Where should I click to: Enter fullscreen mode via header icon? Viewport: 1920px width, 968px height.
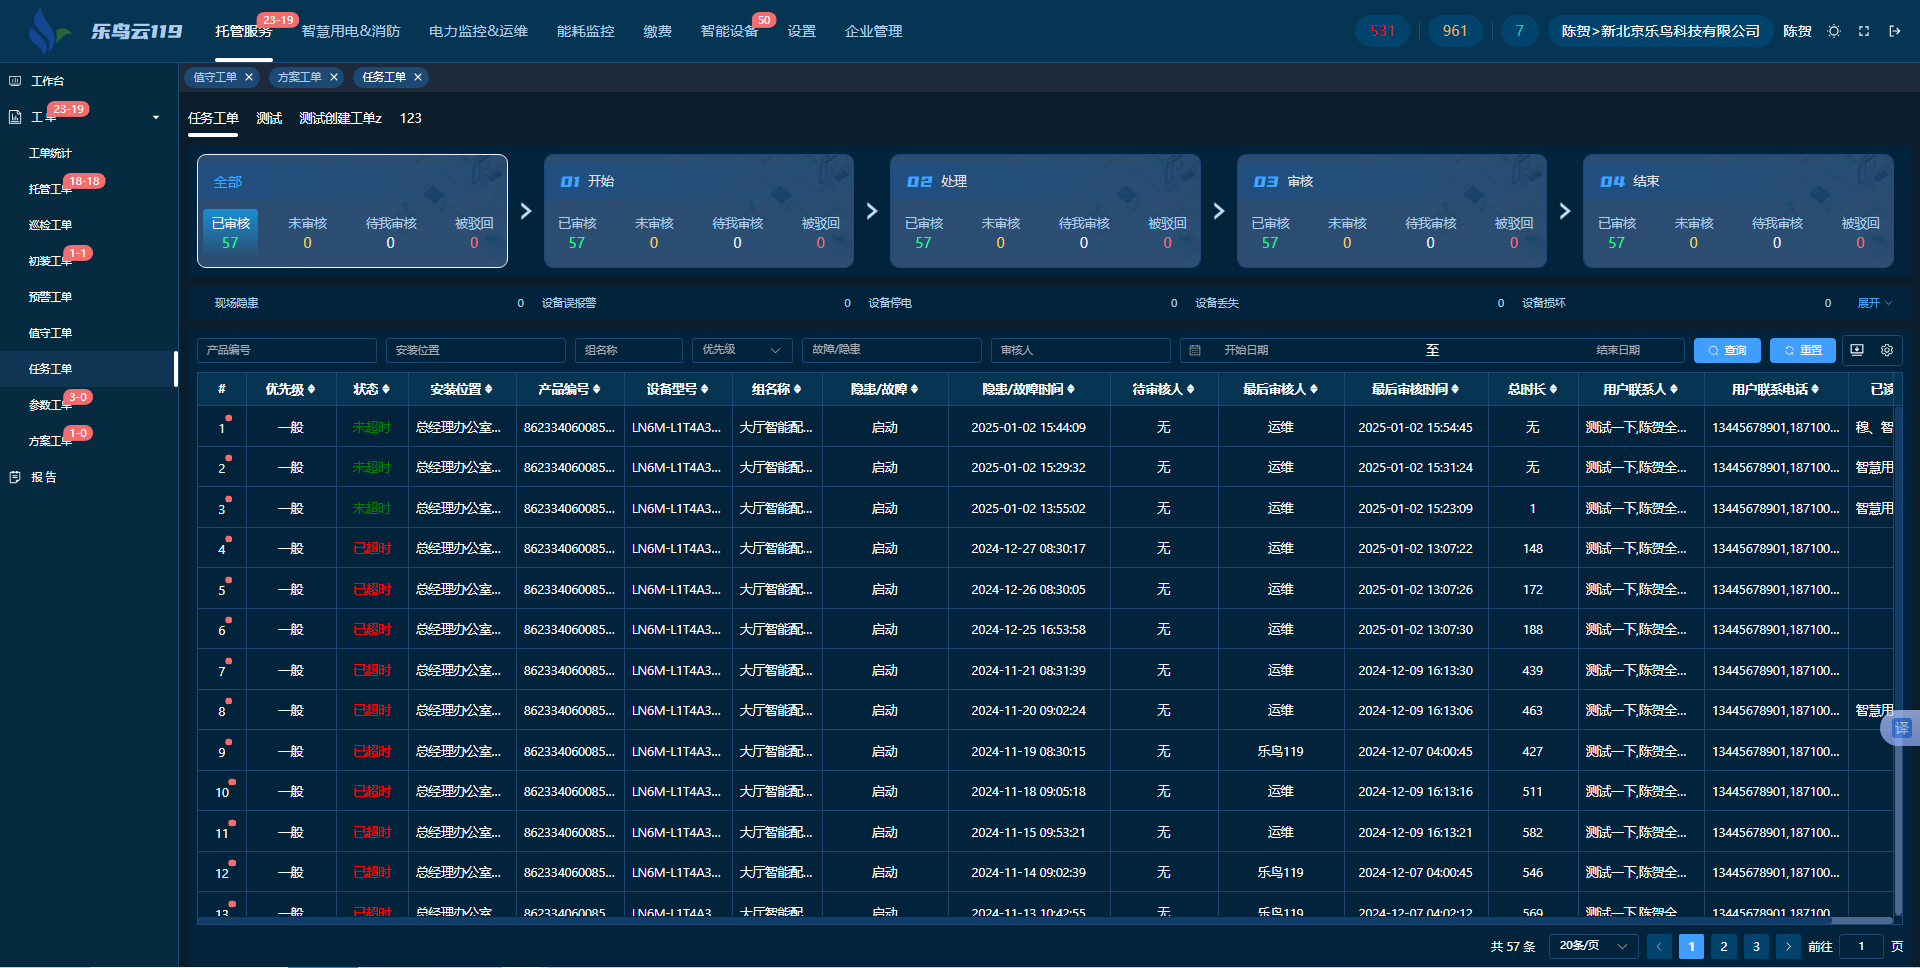coord(1864,31)
